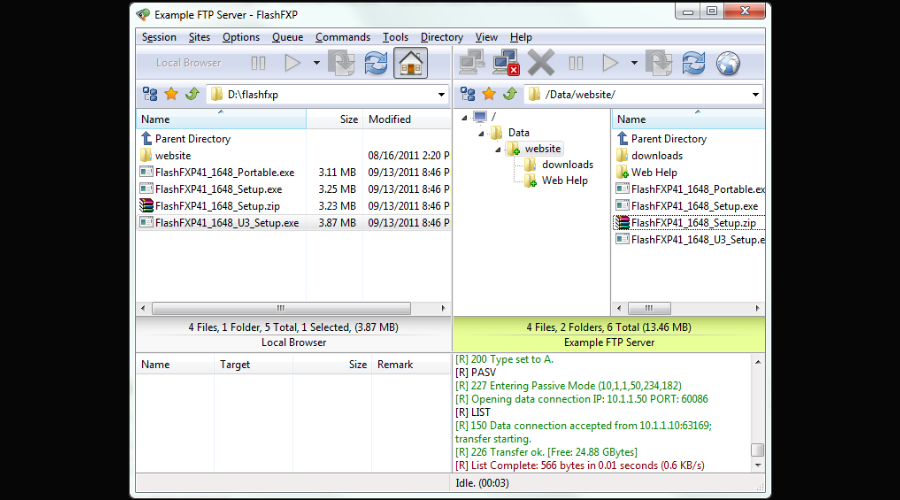
Task: Sort local files by Size column
Action: point(335,119)
